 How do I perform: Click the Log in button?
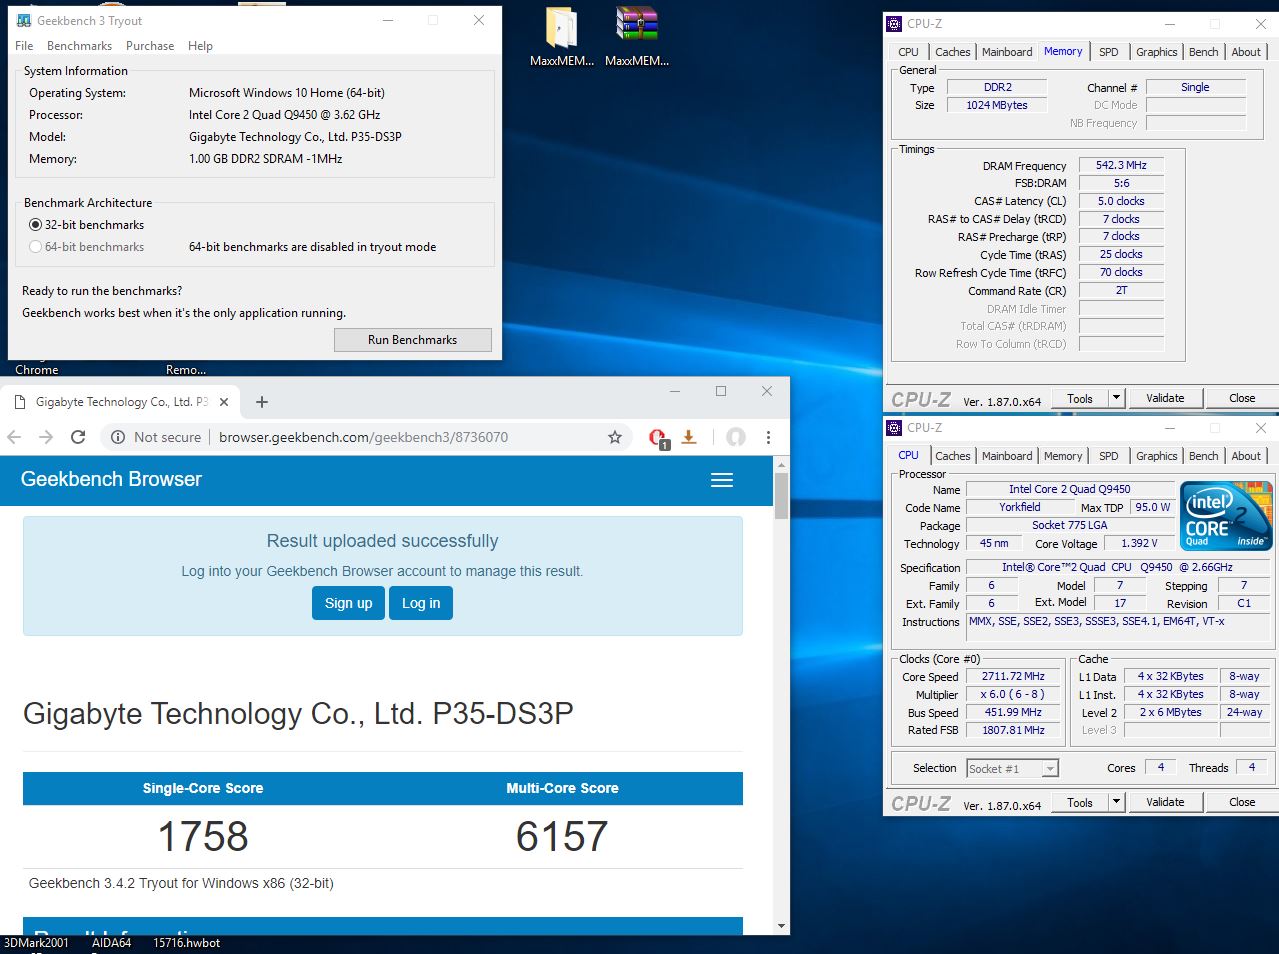(421, 603)
